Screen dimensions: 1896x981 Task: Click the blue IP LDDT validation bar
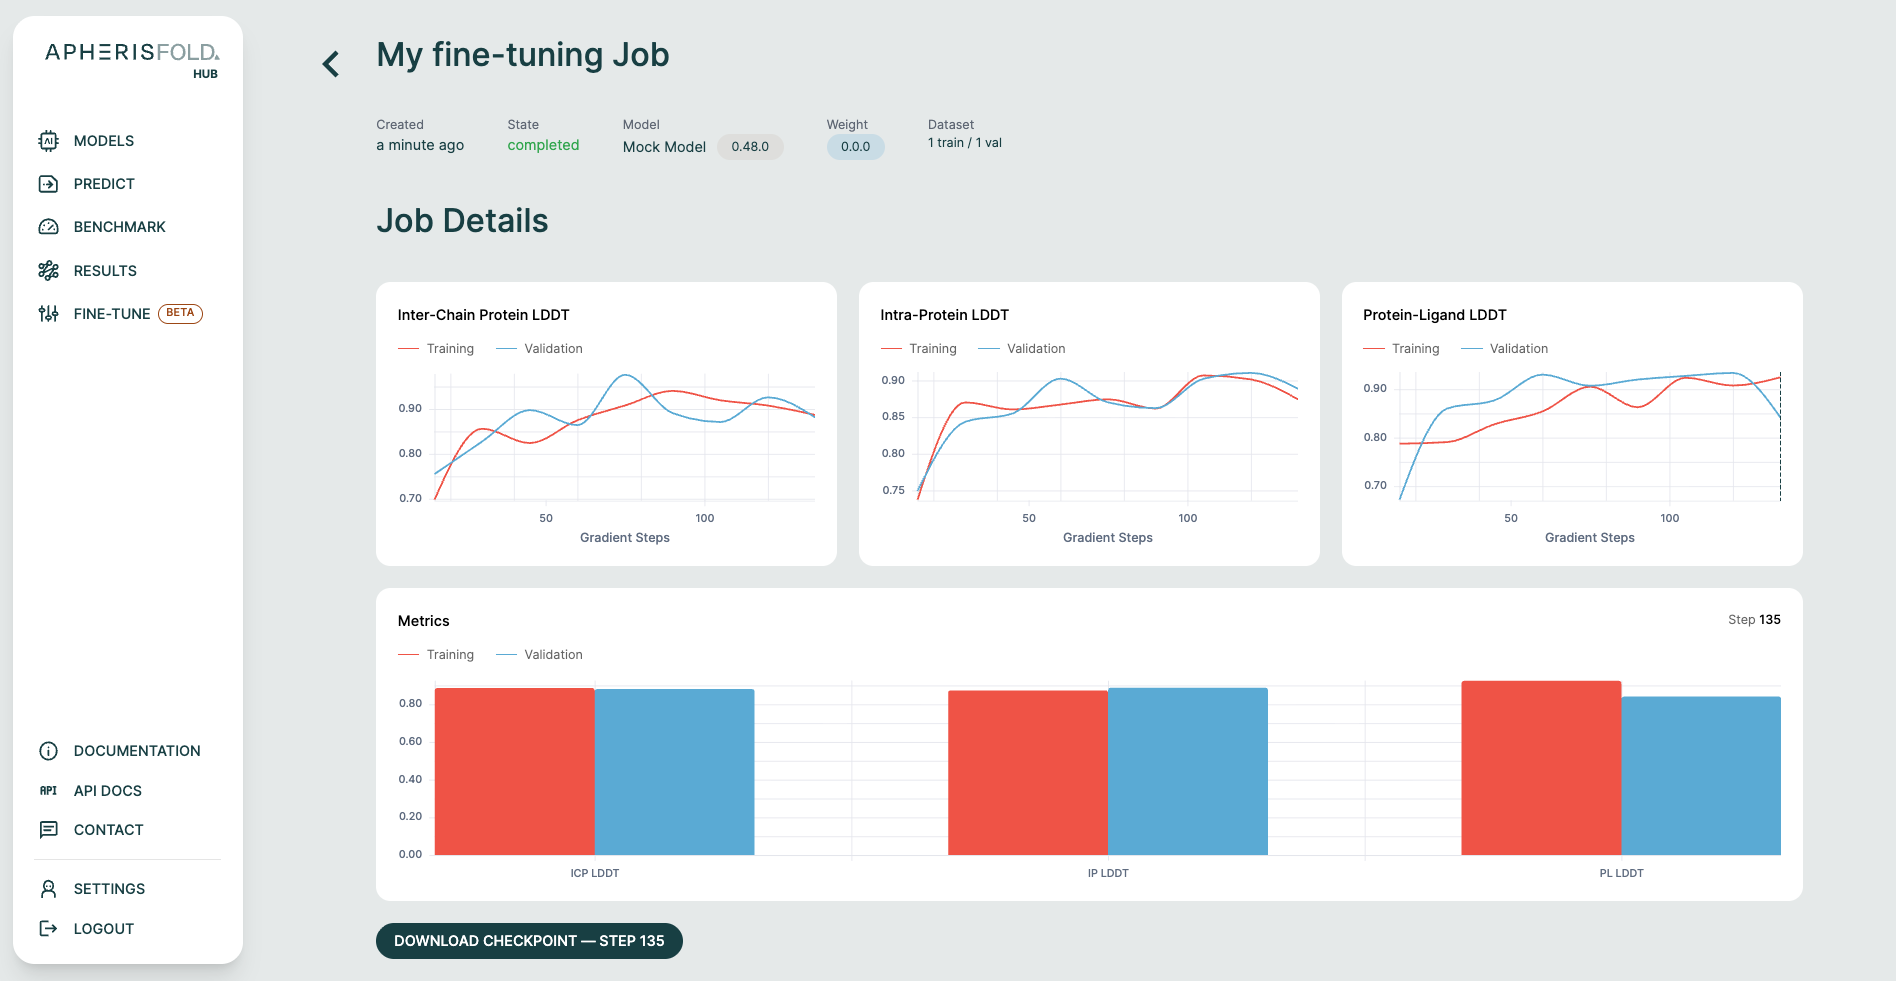point(1187,771)
